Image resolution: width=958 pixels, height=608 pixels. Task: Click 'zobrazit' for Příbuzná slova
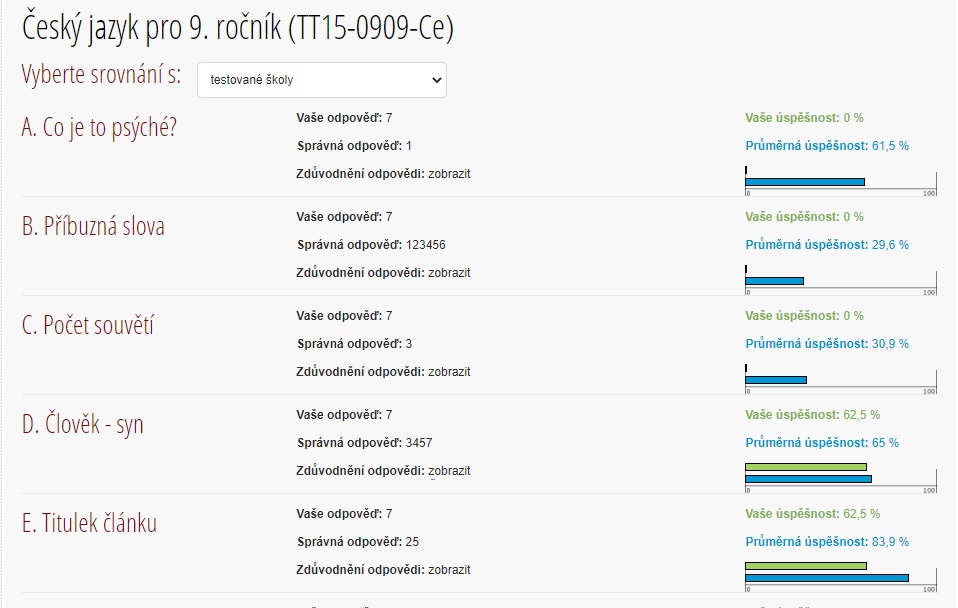449,273
